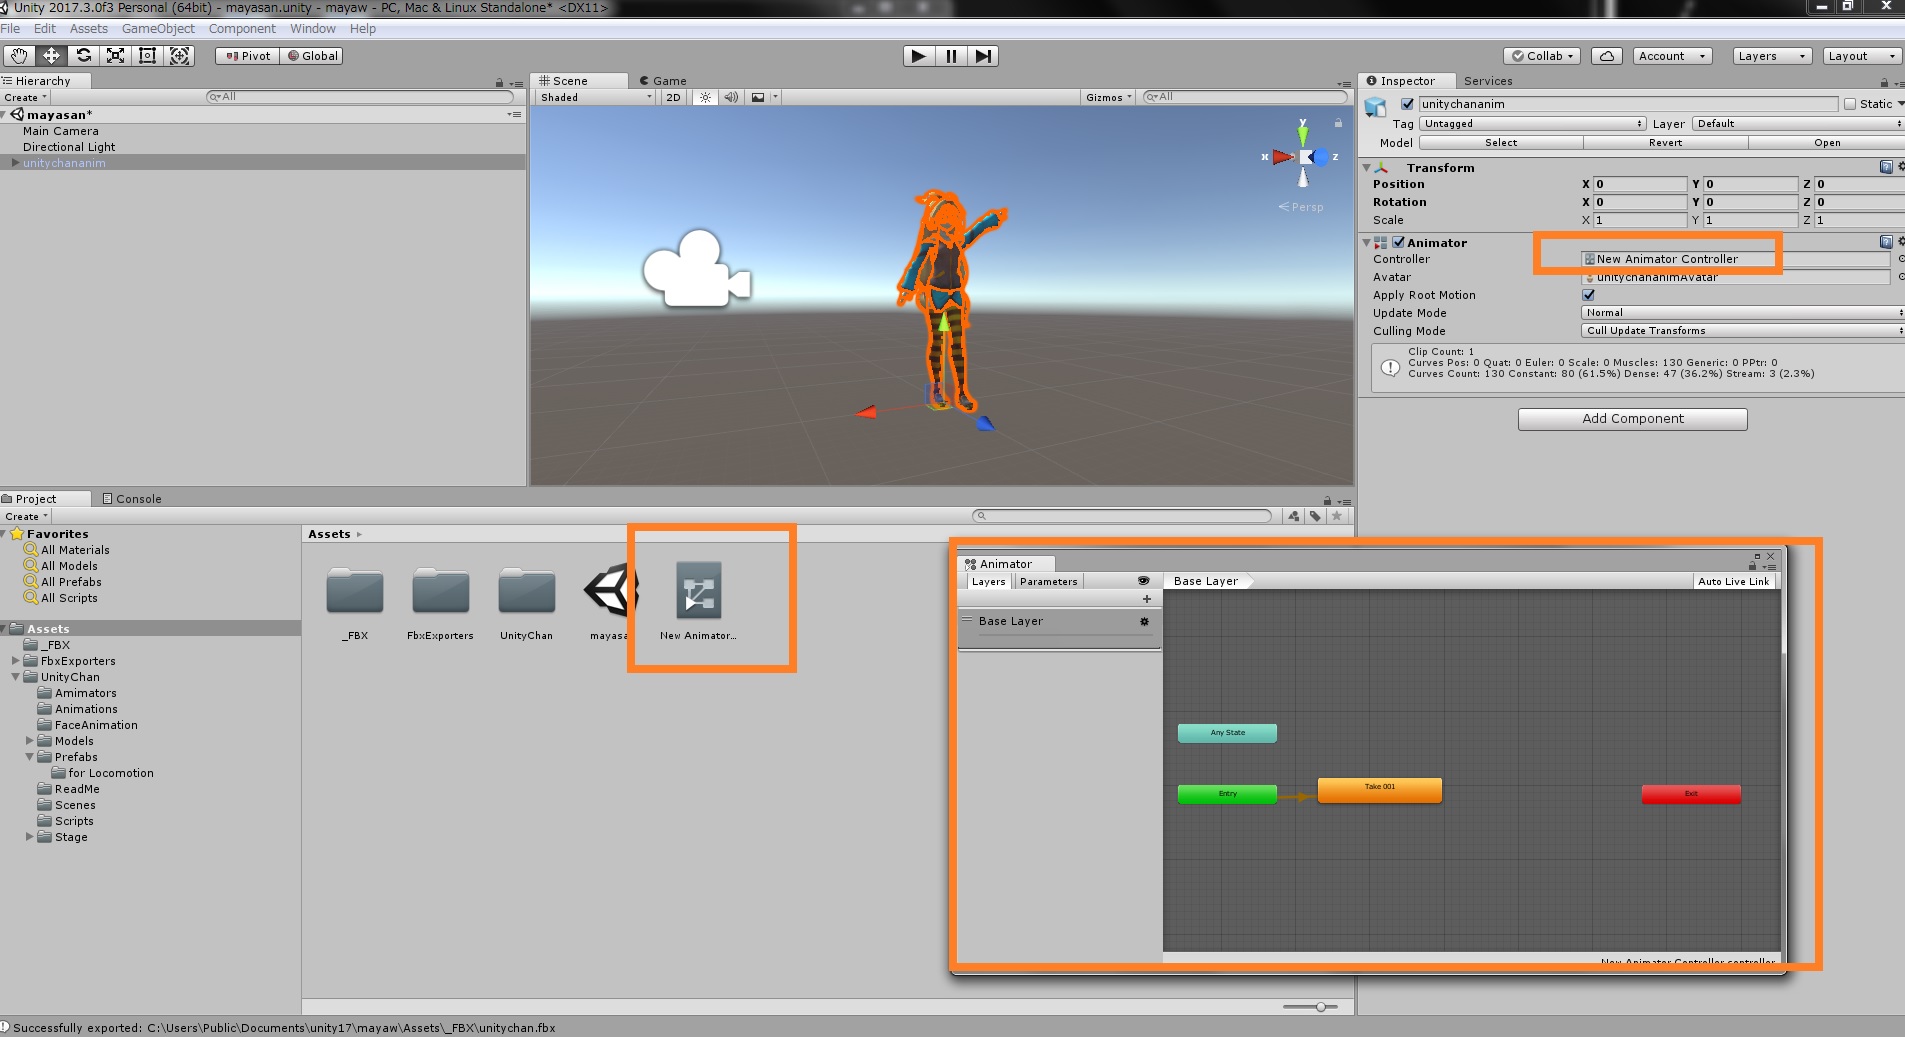
Task: Search assets by label icon
Action: tap(1315, 516)
